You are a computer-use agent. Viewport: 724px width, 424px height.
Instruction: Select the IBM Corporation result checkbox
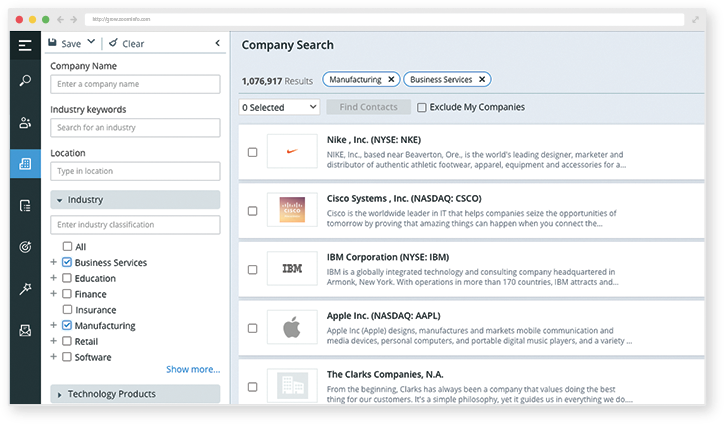pyautogui.click(x=253, y=269)
